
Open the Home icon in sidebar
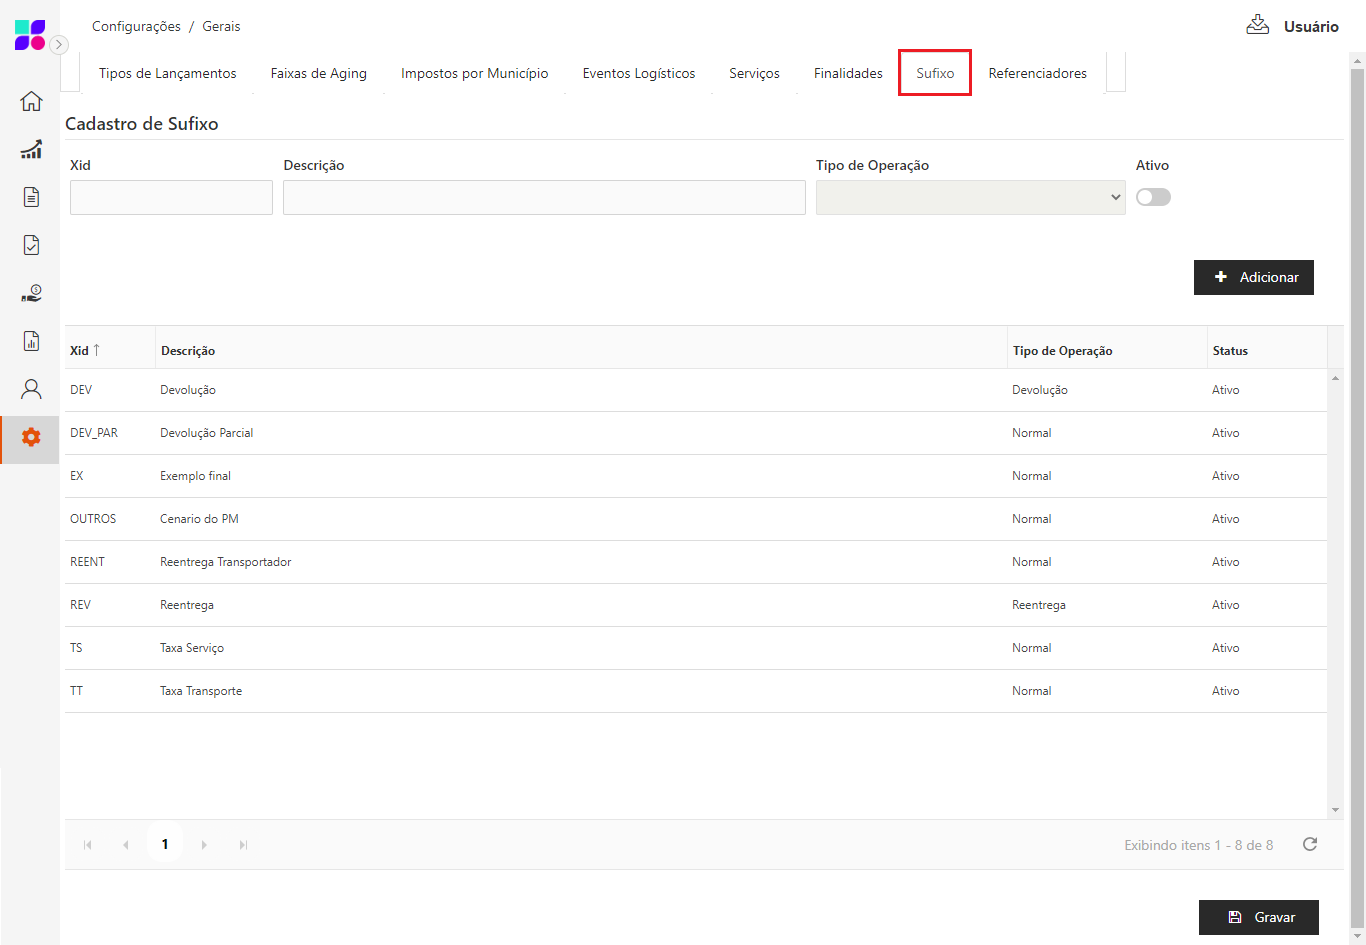coord(31,101)
